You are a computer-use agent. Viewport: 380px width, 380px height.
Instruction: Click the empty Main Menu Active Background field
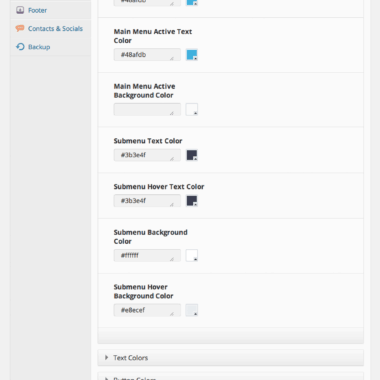pyautogui.click(x=147, y=109)
